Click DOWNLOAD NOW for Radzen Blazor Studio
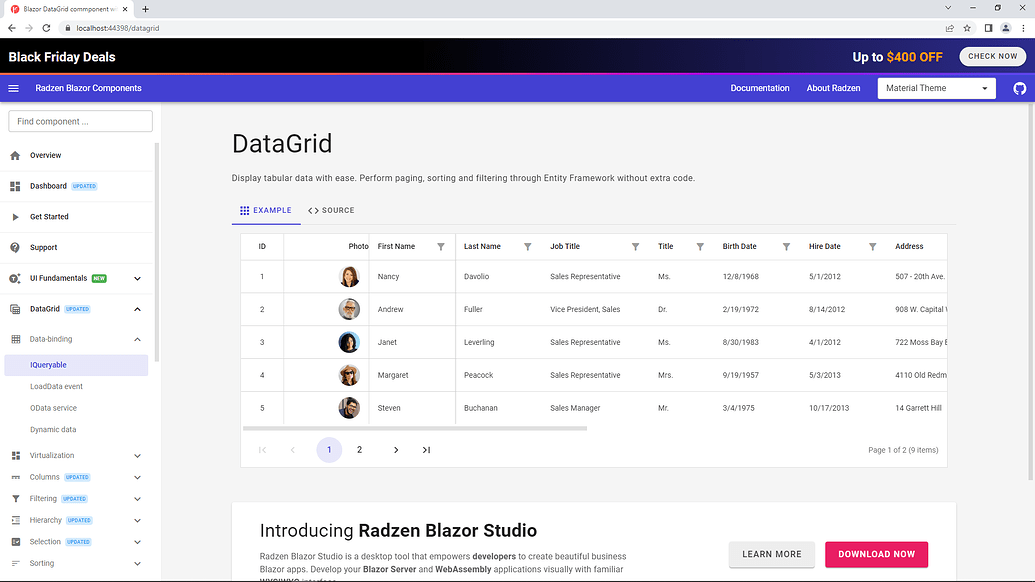 click(875, 554)
